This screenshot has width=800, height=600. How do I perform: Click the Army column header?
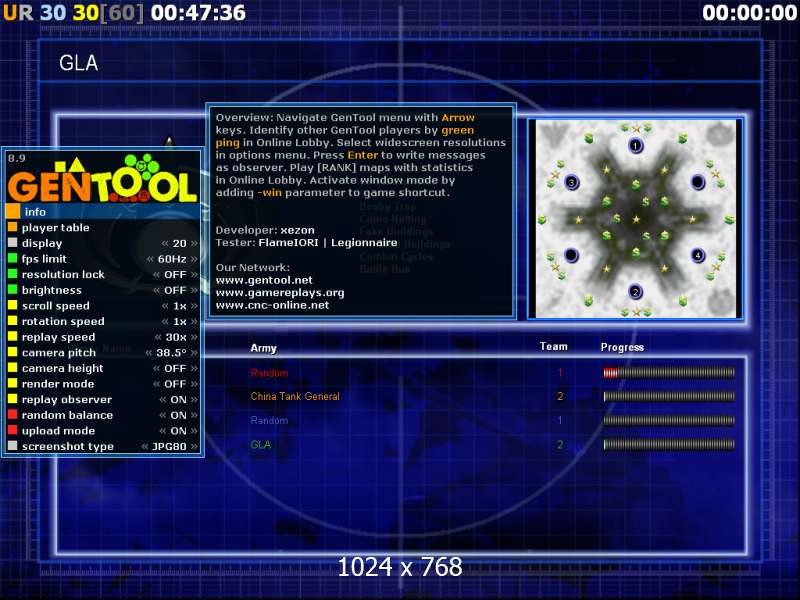(x=263, y=348)
